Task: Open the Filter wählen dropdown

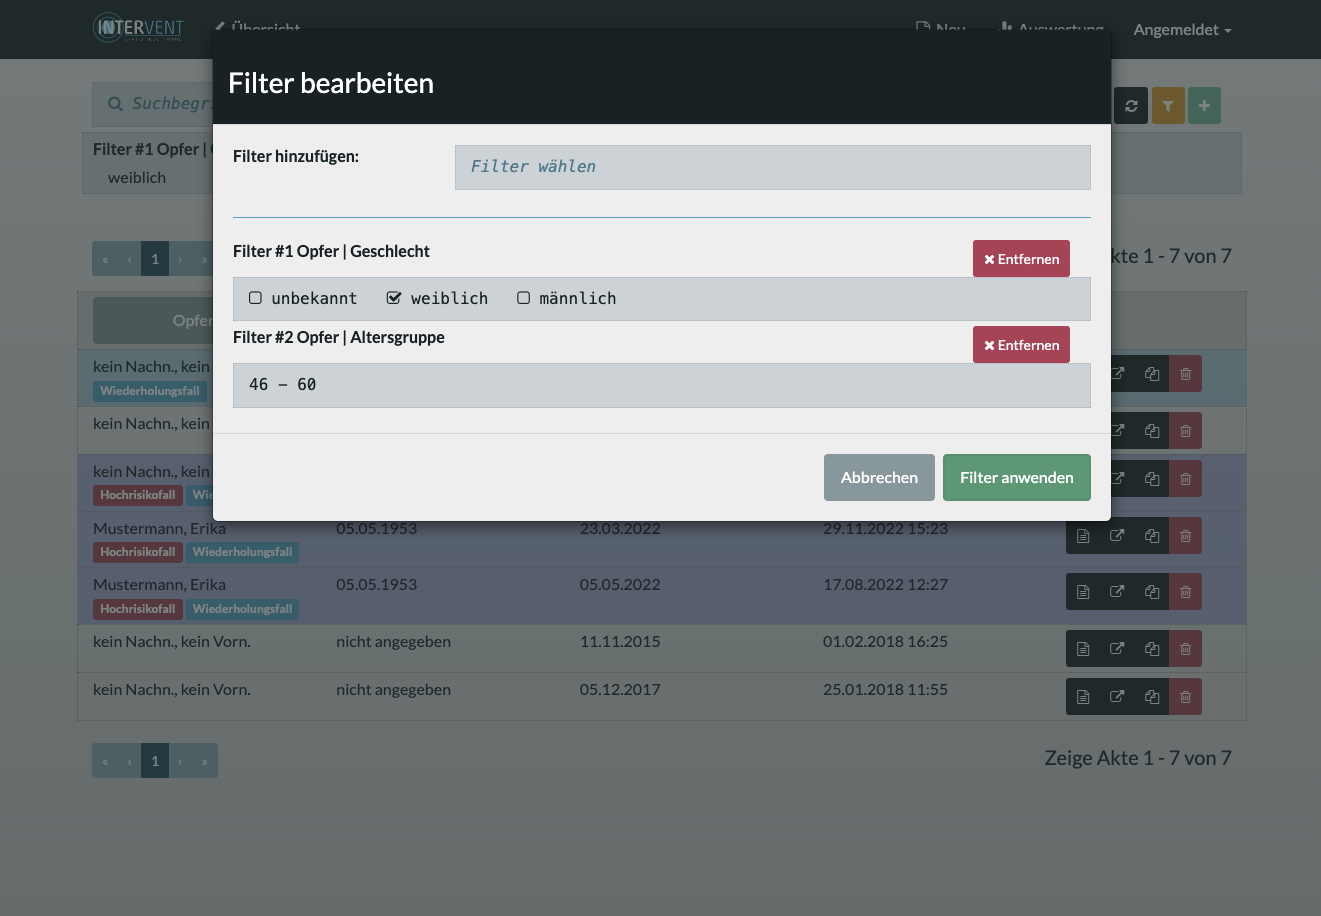Action: (x=772, y=167)
